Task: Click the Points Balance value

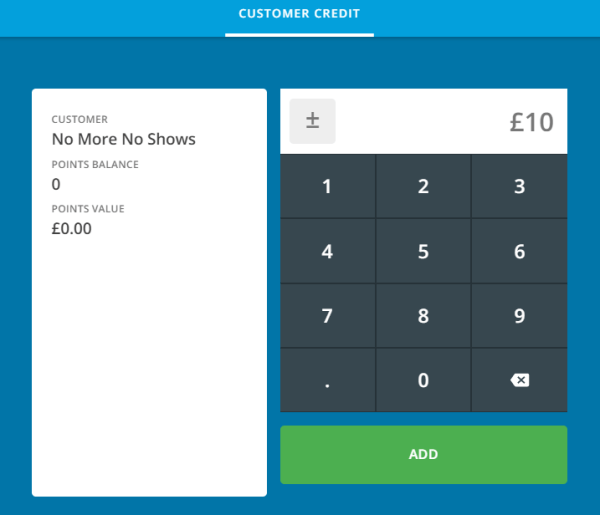Action: (x=56, y=184)
